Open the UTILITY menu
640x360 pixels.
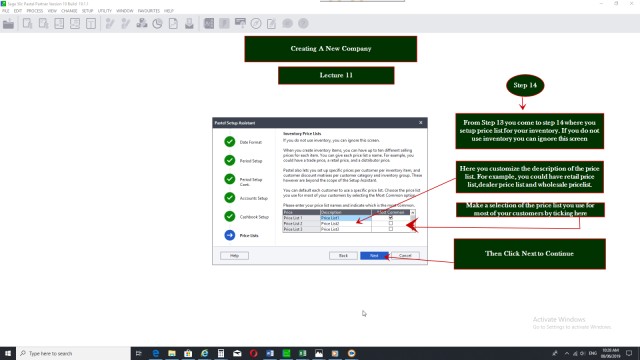pyautogui.click(x=105, y=11)
